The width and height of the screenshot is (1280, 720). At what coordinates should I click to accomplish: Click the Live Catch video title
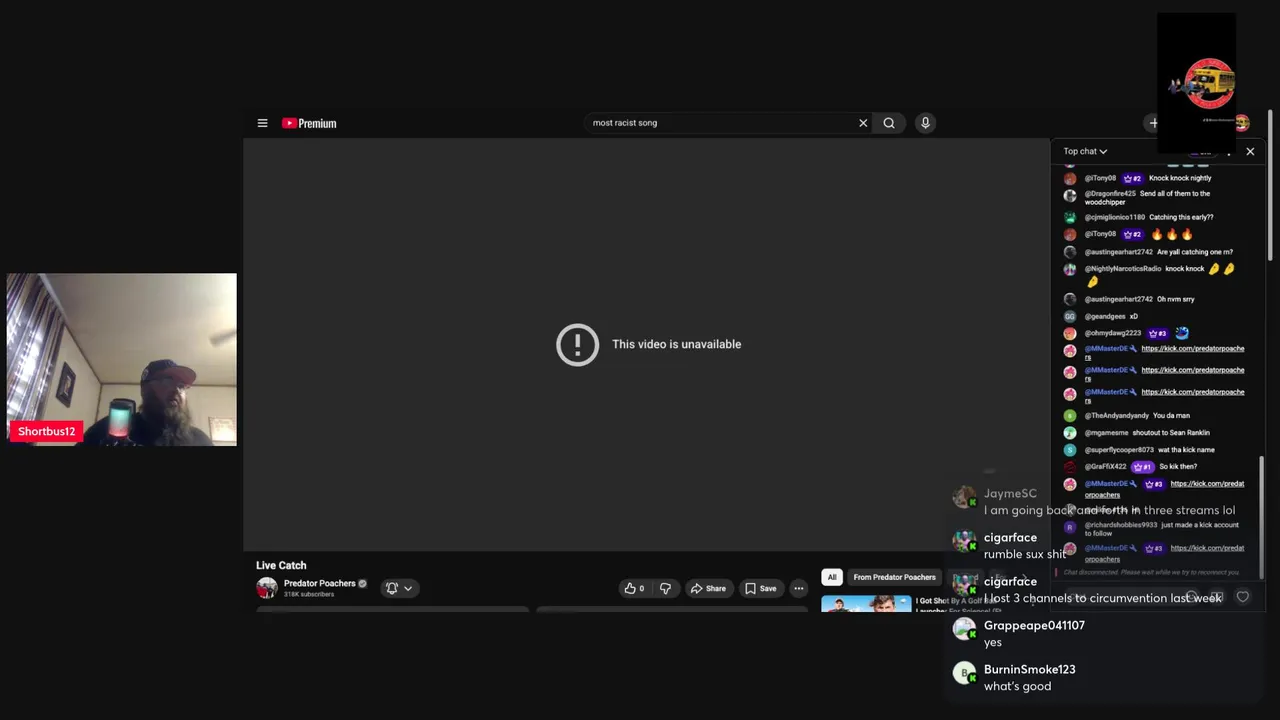tap(281, 565)
